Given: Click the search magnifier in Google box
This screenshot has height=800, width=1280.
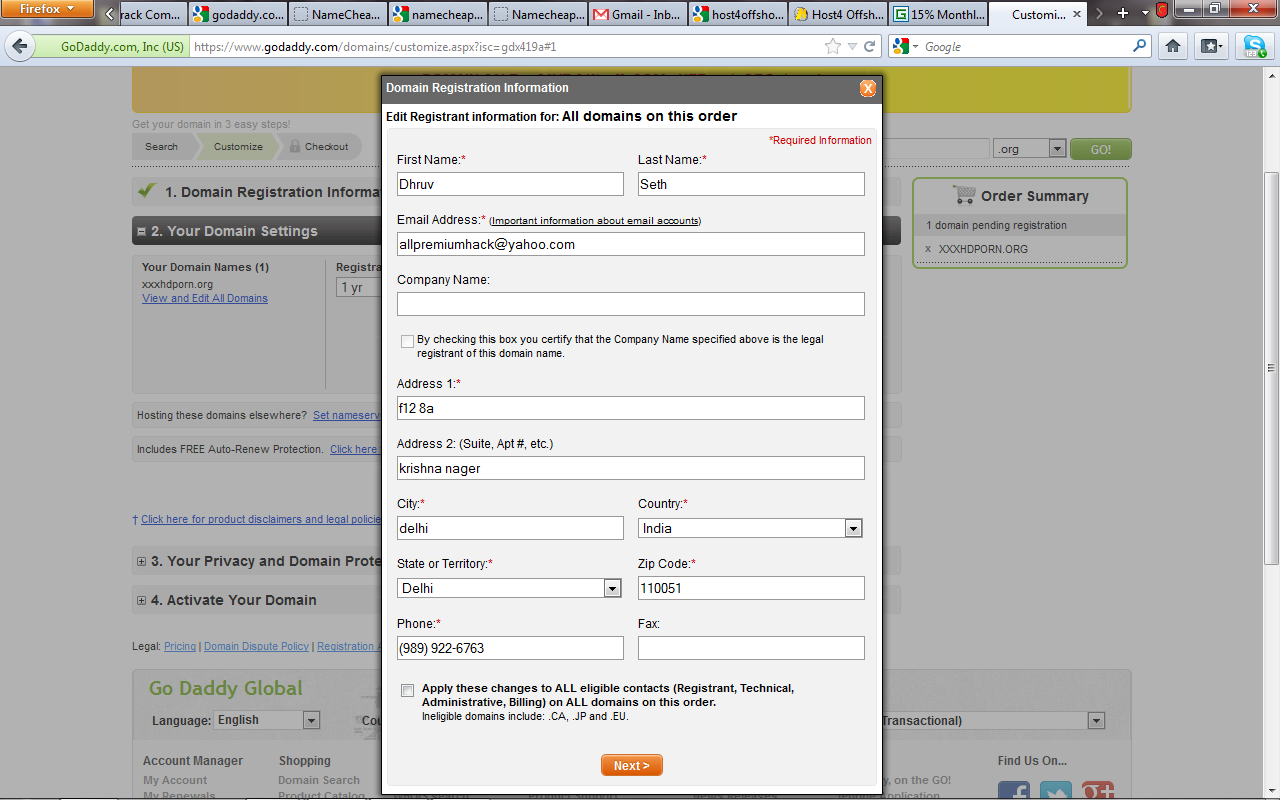Looking at the screenshot, I should point(1140,46).
